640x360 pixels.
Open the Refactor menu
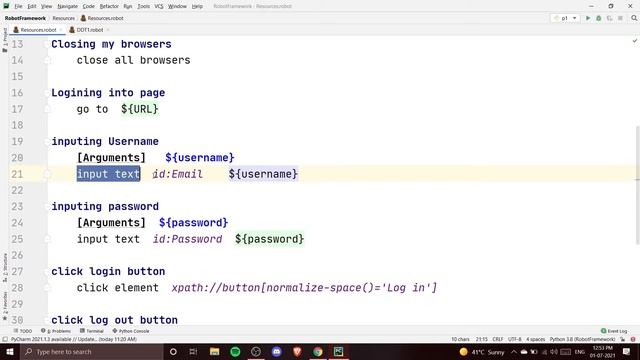(109, 6)
